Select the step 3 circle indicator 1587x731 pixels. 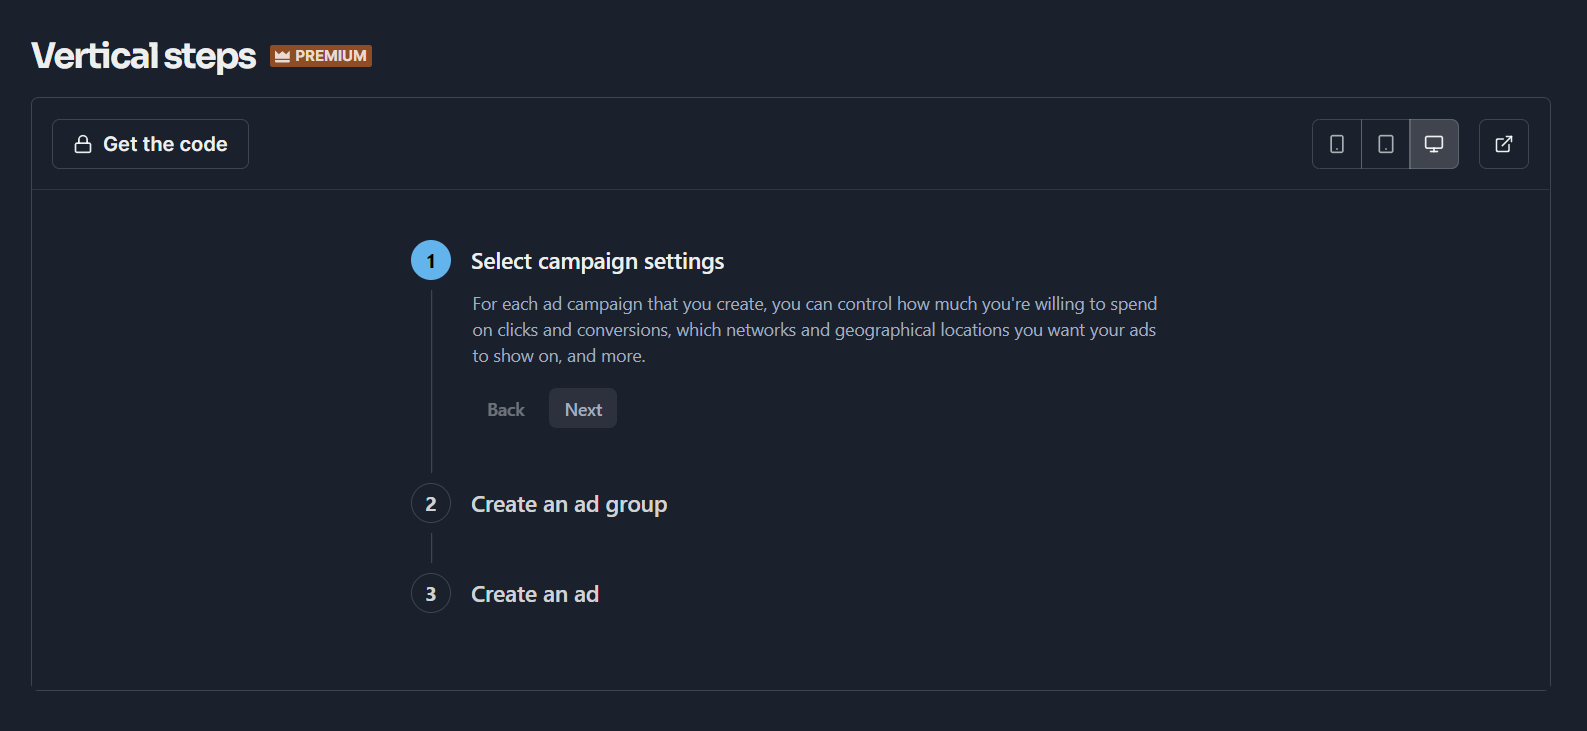point(431,593)
